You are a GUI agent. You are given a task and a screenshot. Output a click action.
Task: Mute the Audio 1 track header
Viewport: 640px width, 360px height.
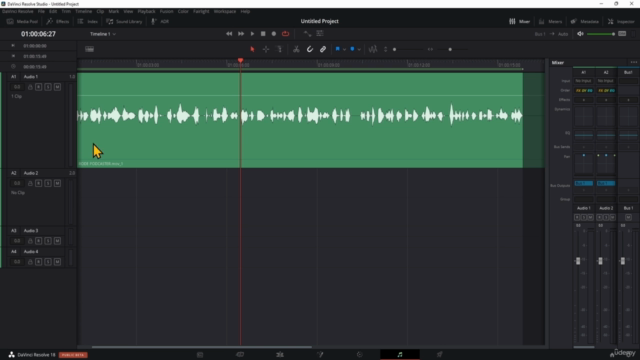[x=58, y=87]
